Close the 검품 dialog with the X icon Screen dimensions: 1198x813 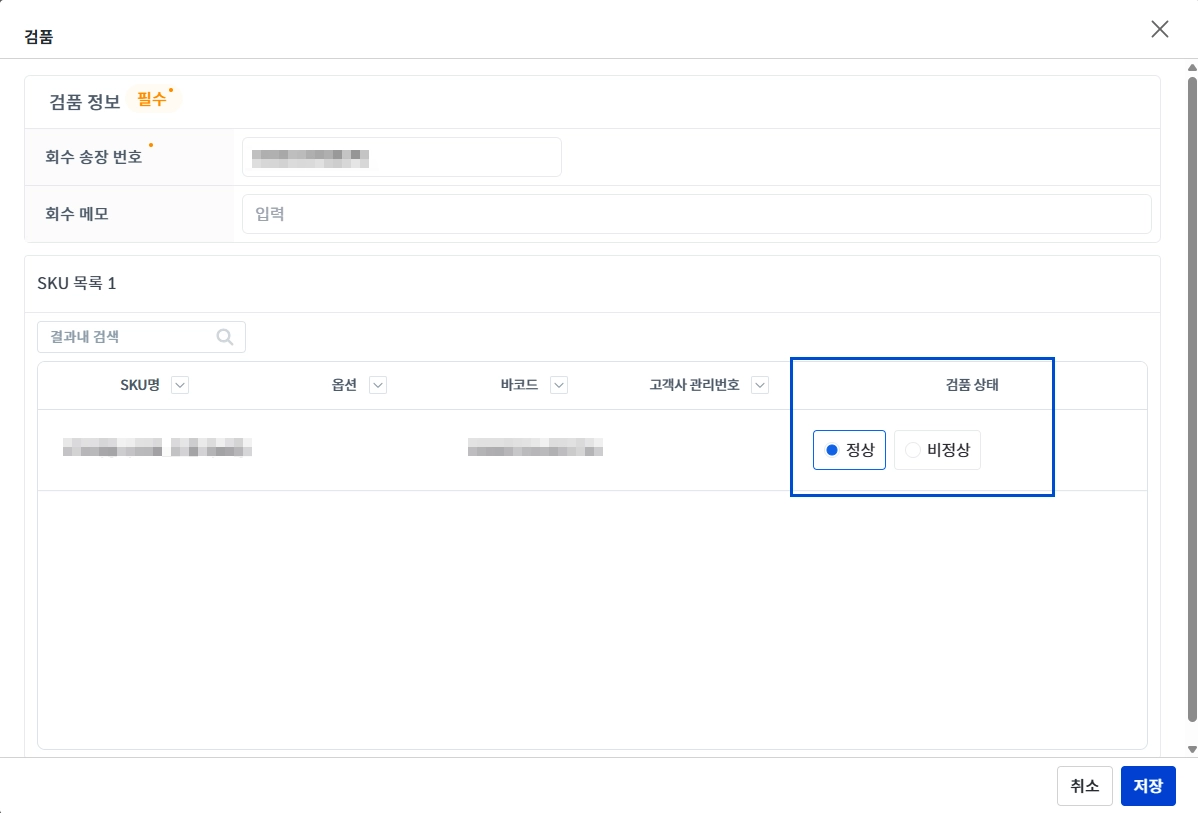(1160, 29)
